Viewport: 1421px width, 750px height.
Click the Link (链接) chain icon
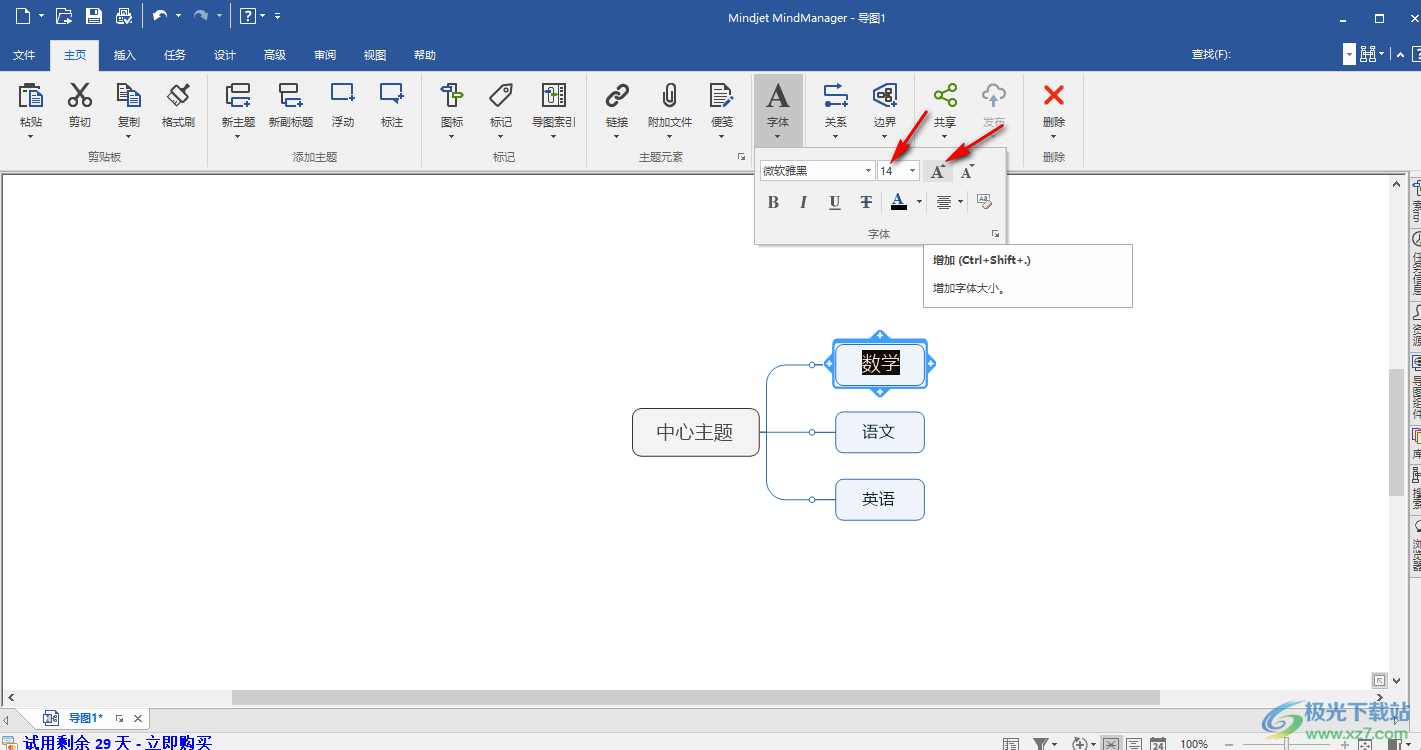[617, 95]
